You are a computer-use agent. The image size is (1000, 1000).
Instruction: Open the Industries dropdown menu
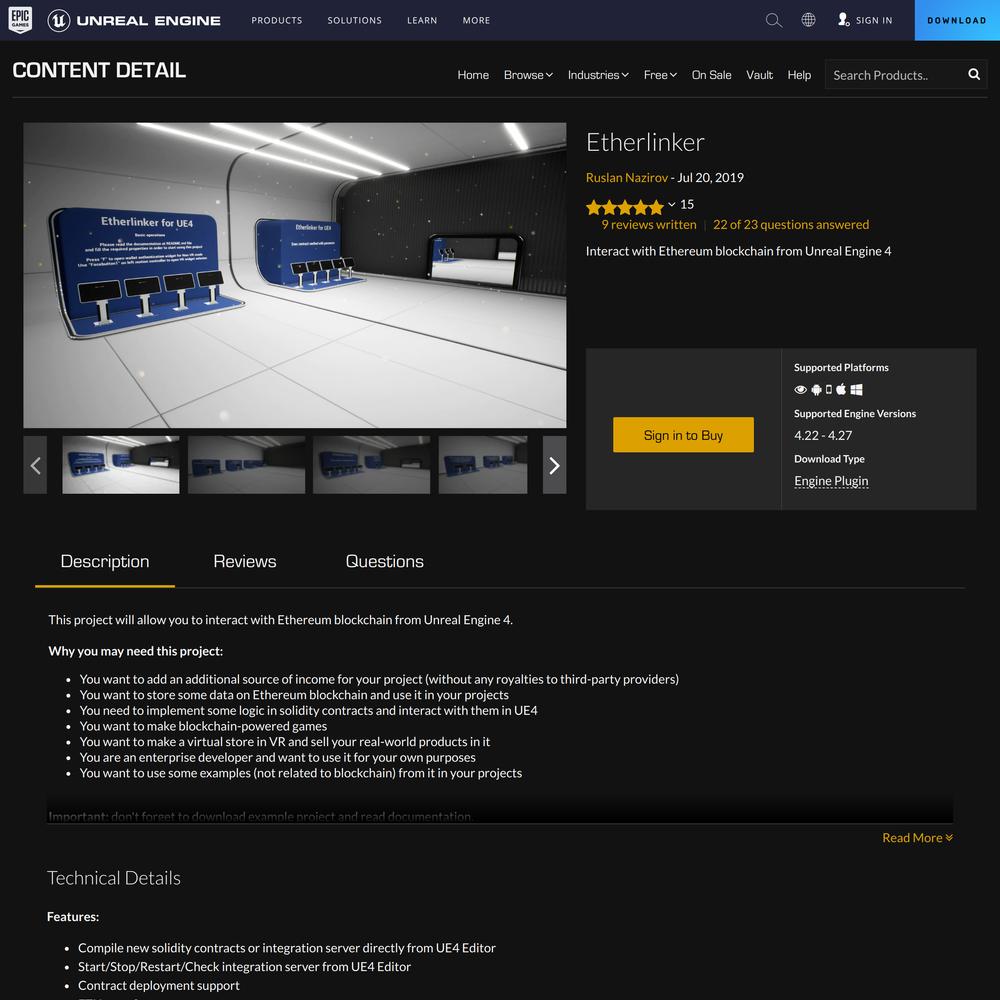click(x=598, y=75)
